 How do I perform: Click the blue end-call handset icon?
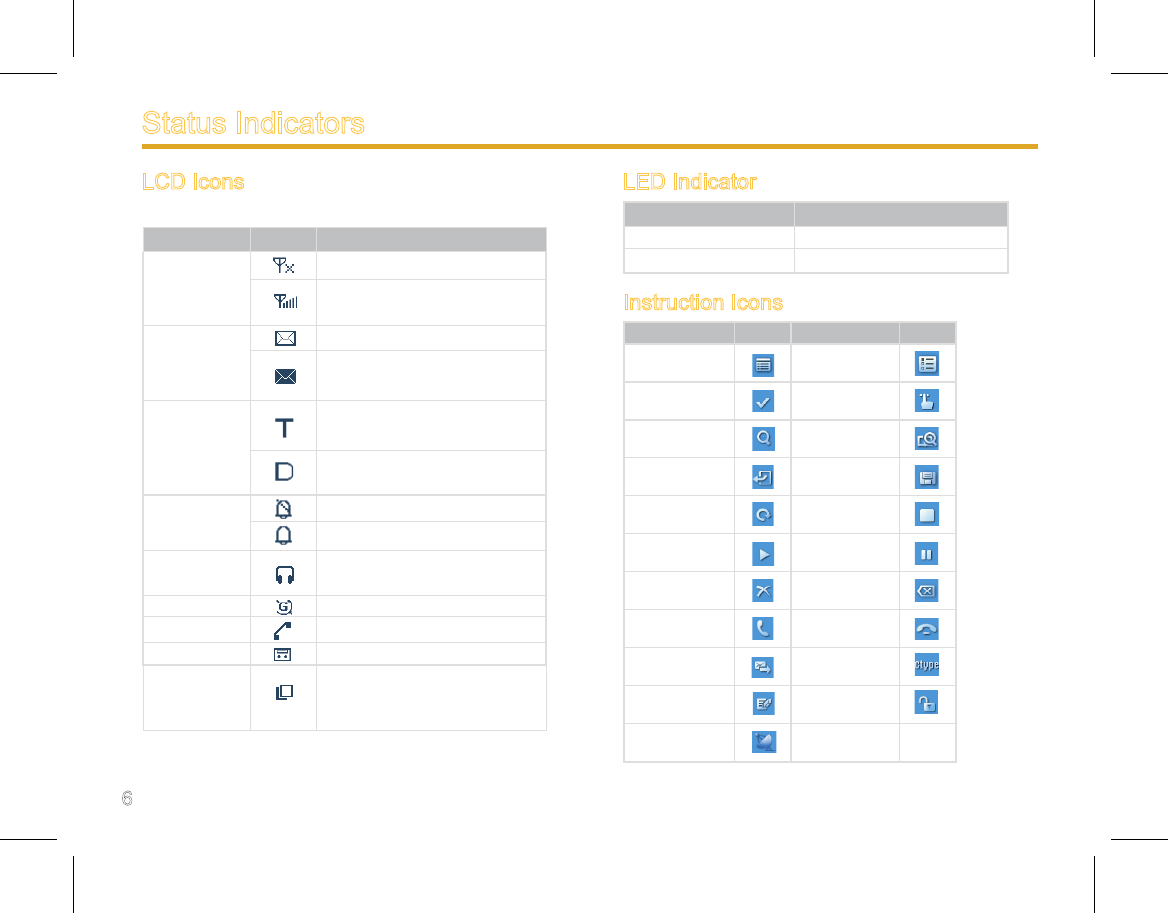pyautogui.click(x=927, y=629)
